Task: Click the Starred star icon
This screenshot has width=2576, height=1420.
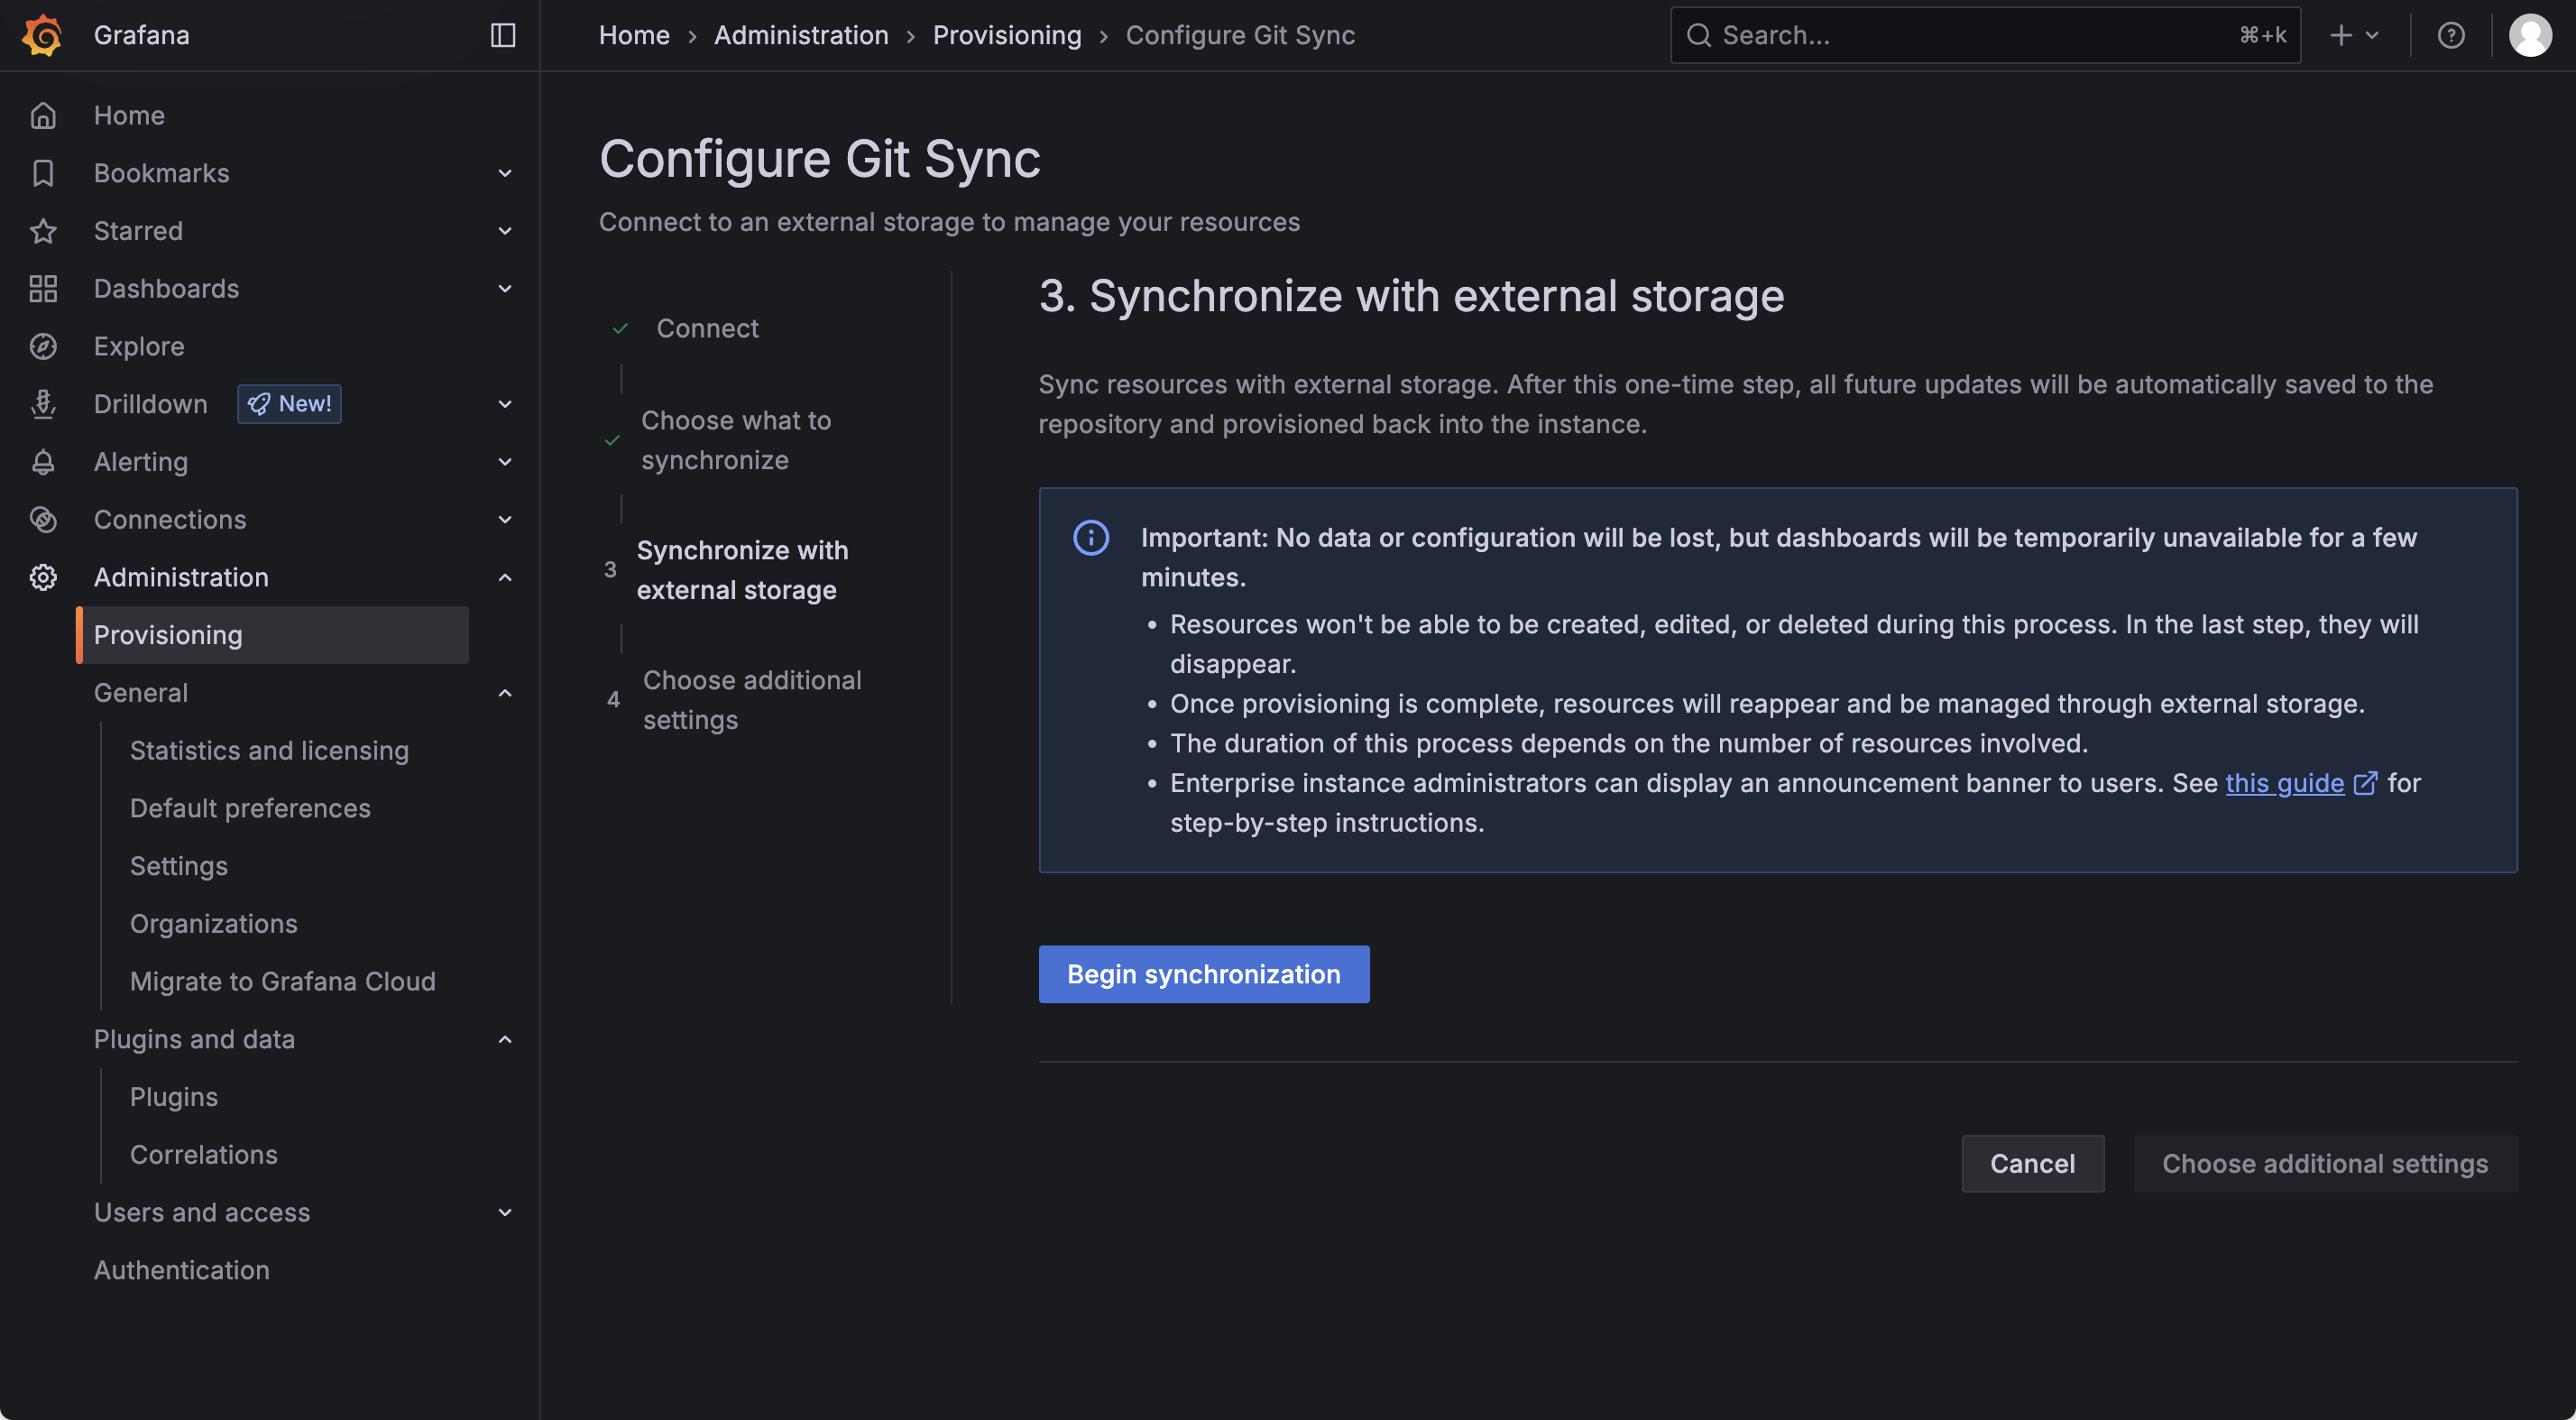Action: pyautogui.click(x=43, y=231)
